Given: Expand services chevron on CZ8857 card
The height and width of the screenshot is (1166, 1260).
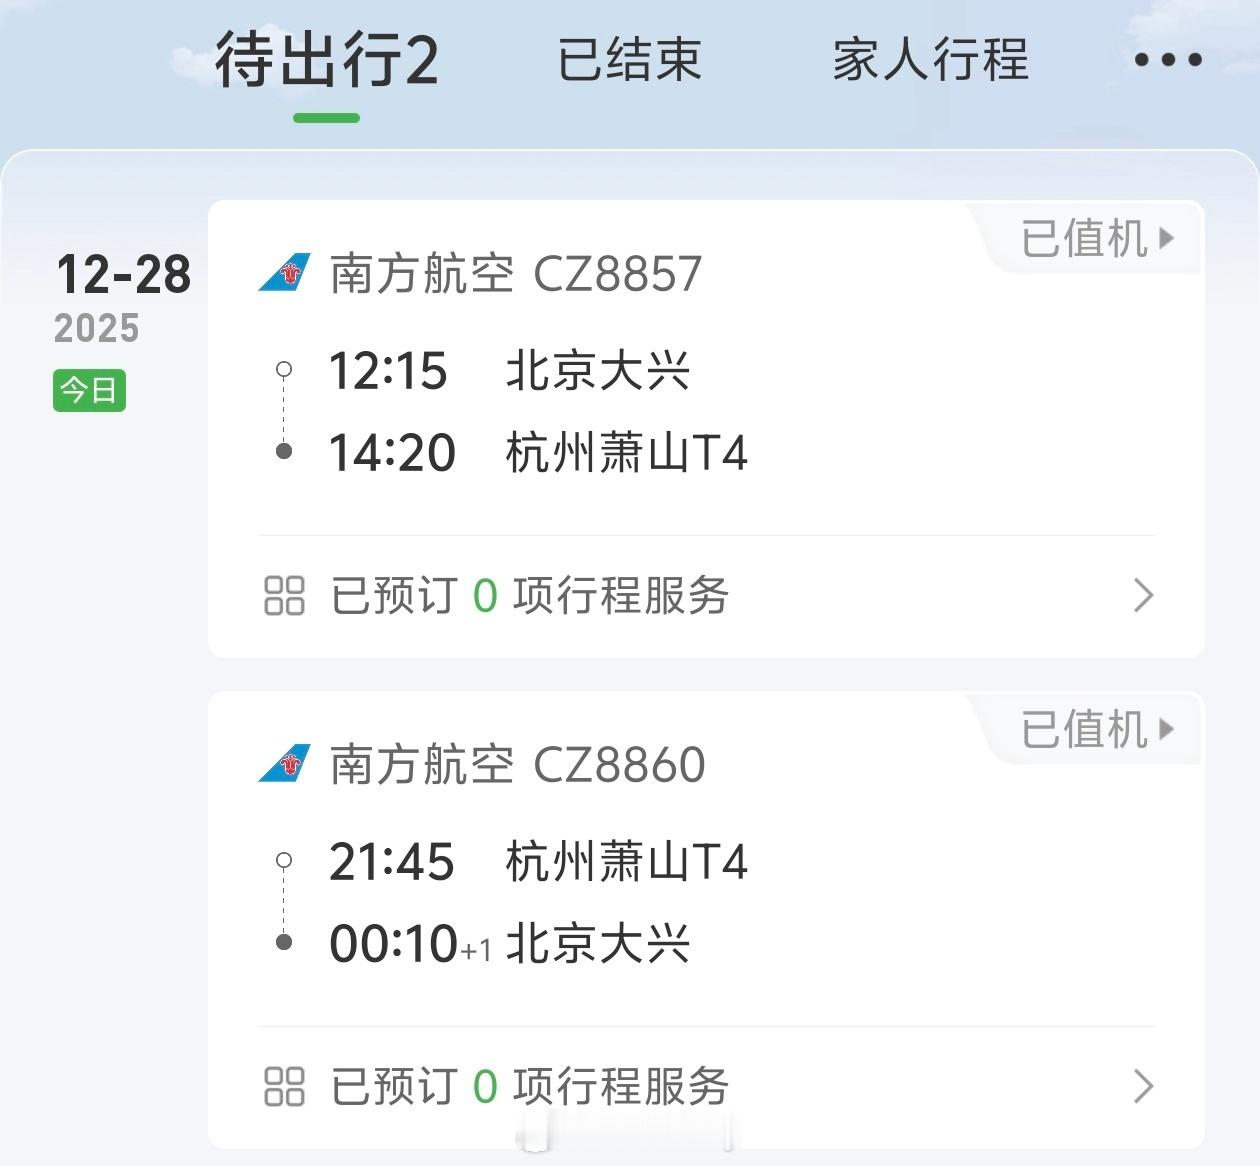Looking at the screenshot, I should coord(1143,595).
